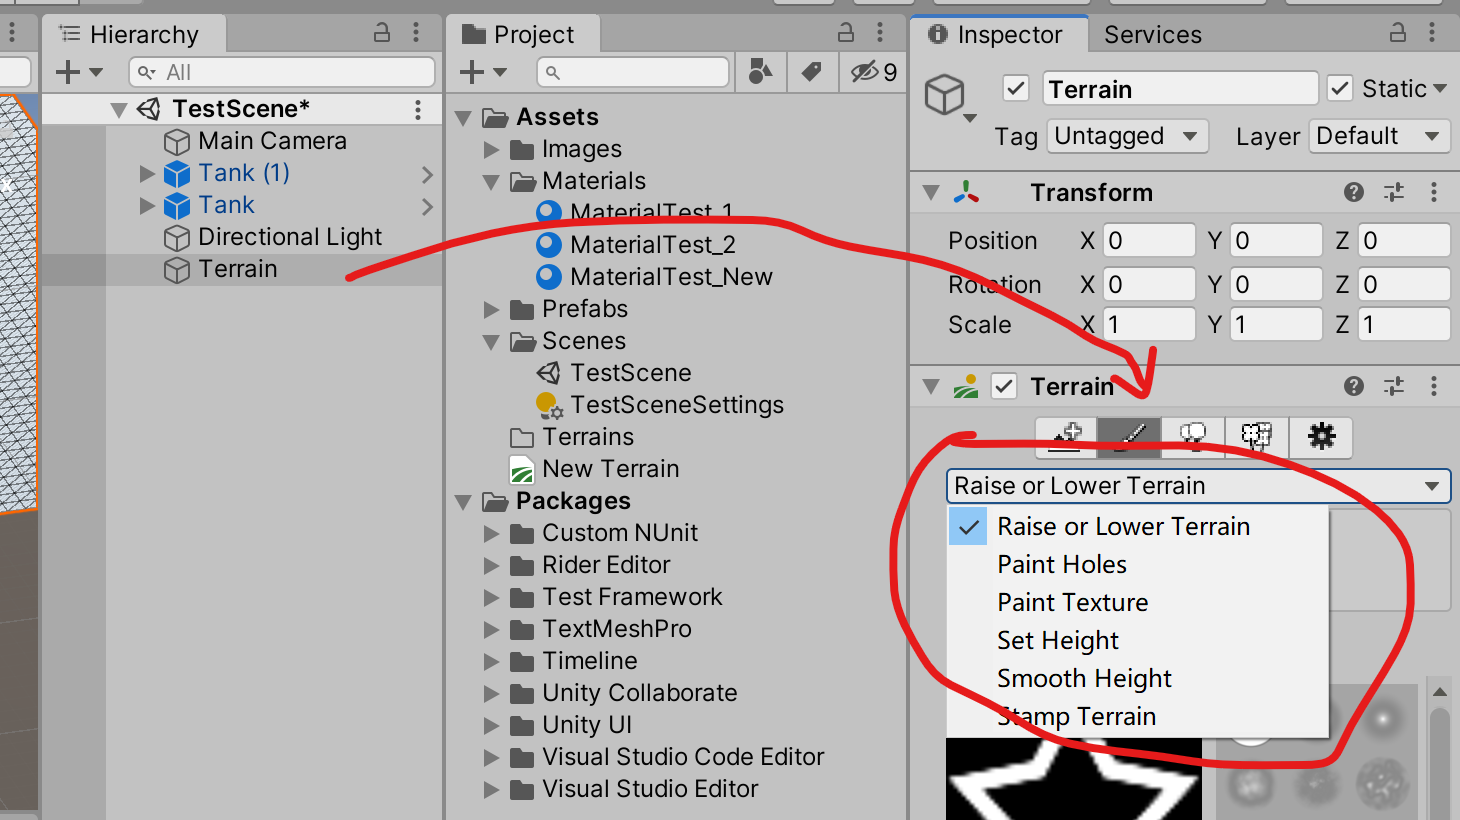The image size is (1460, 820).
Task: Collapse the Materials folder
Action: click(491, 182)
